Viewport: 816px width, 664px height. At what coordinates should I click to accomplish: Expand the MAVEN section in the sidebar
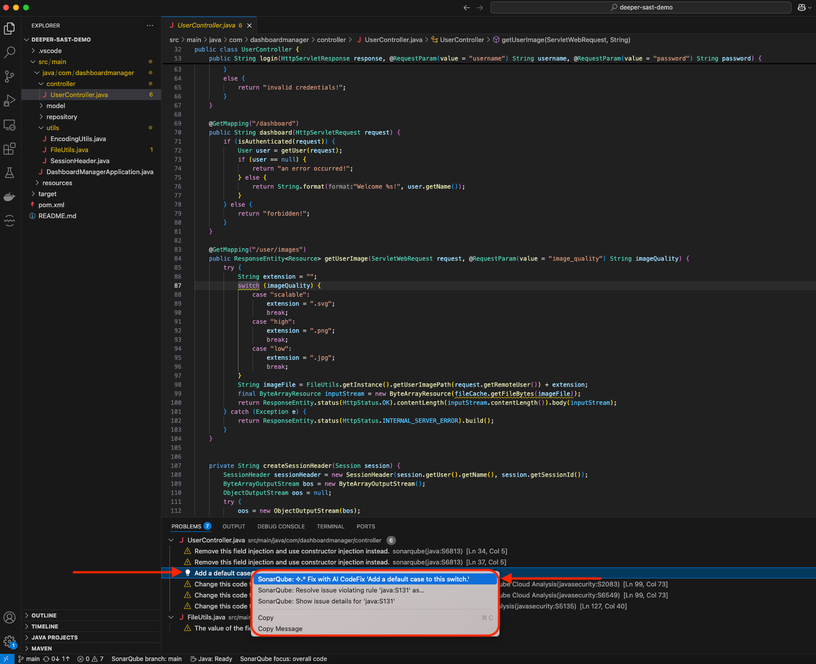tap(40, 648)
